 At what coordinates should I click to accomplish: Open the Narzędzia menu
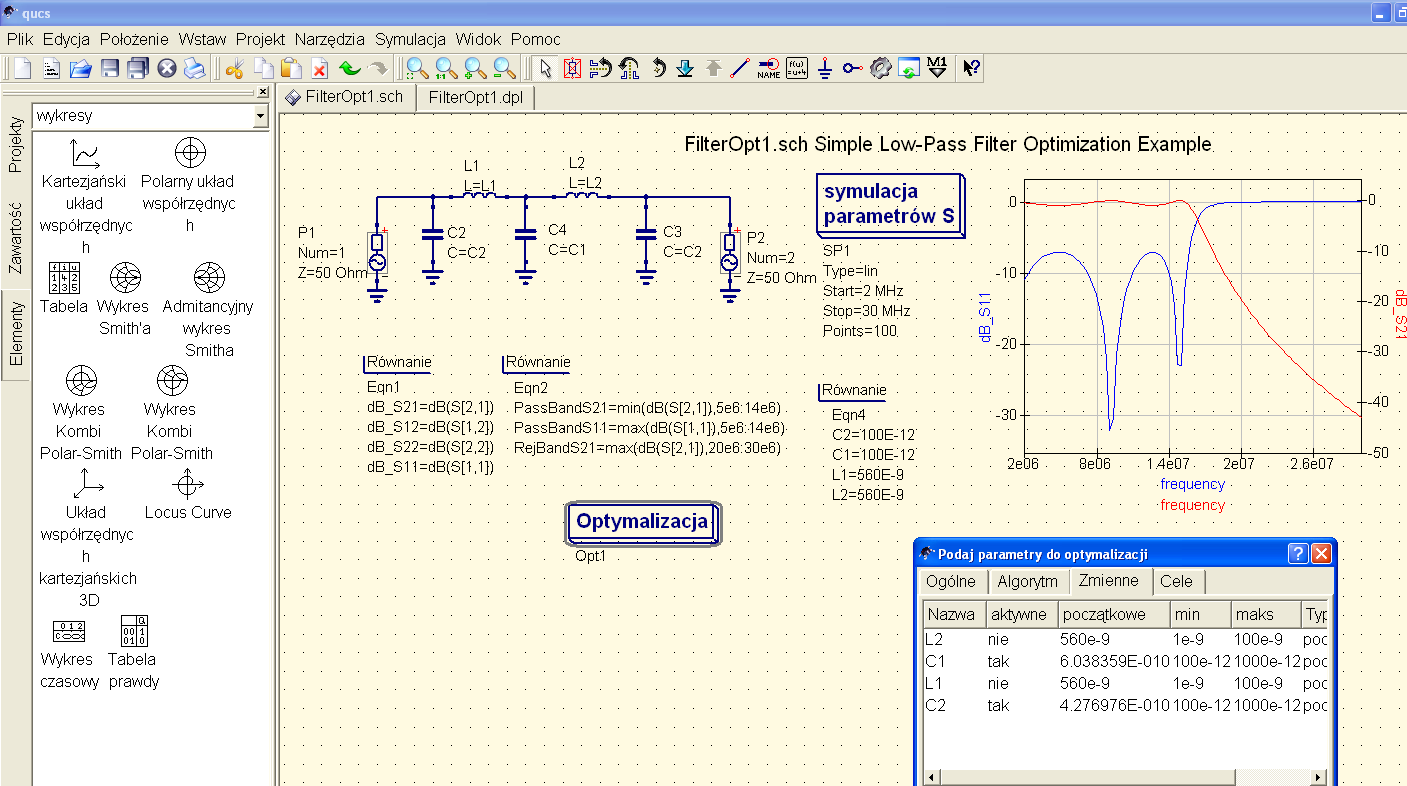pos(329,40)
